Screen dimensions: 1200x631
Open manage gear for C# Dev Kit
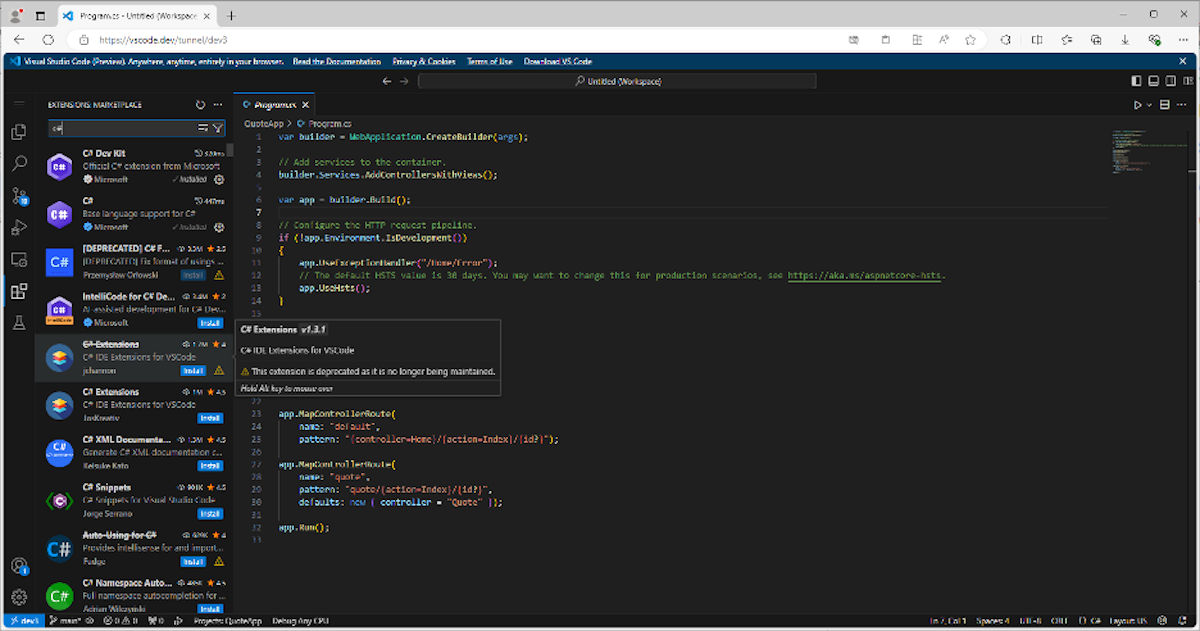(x=217, y=180)
